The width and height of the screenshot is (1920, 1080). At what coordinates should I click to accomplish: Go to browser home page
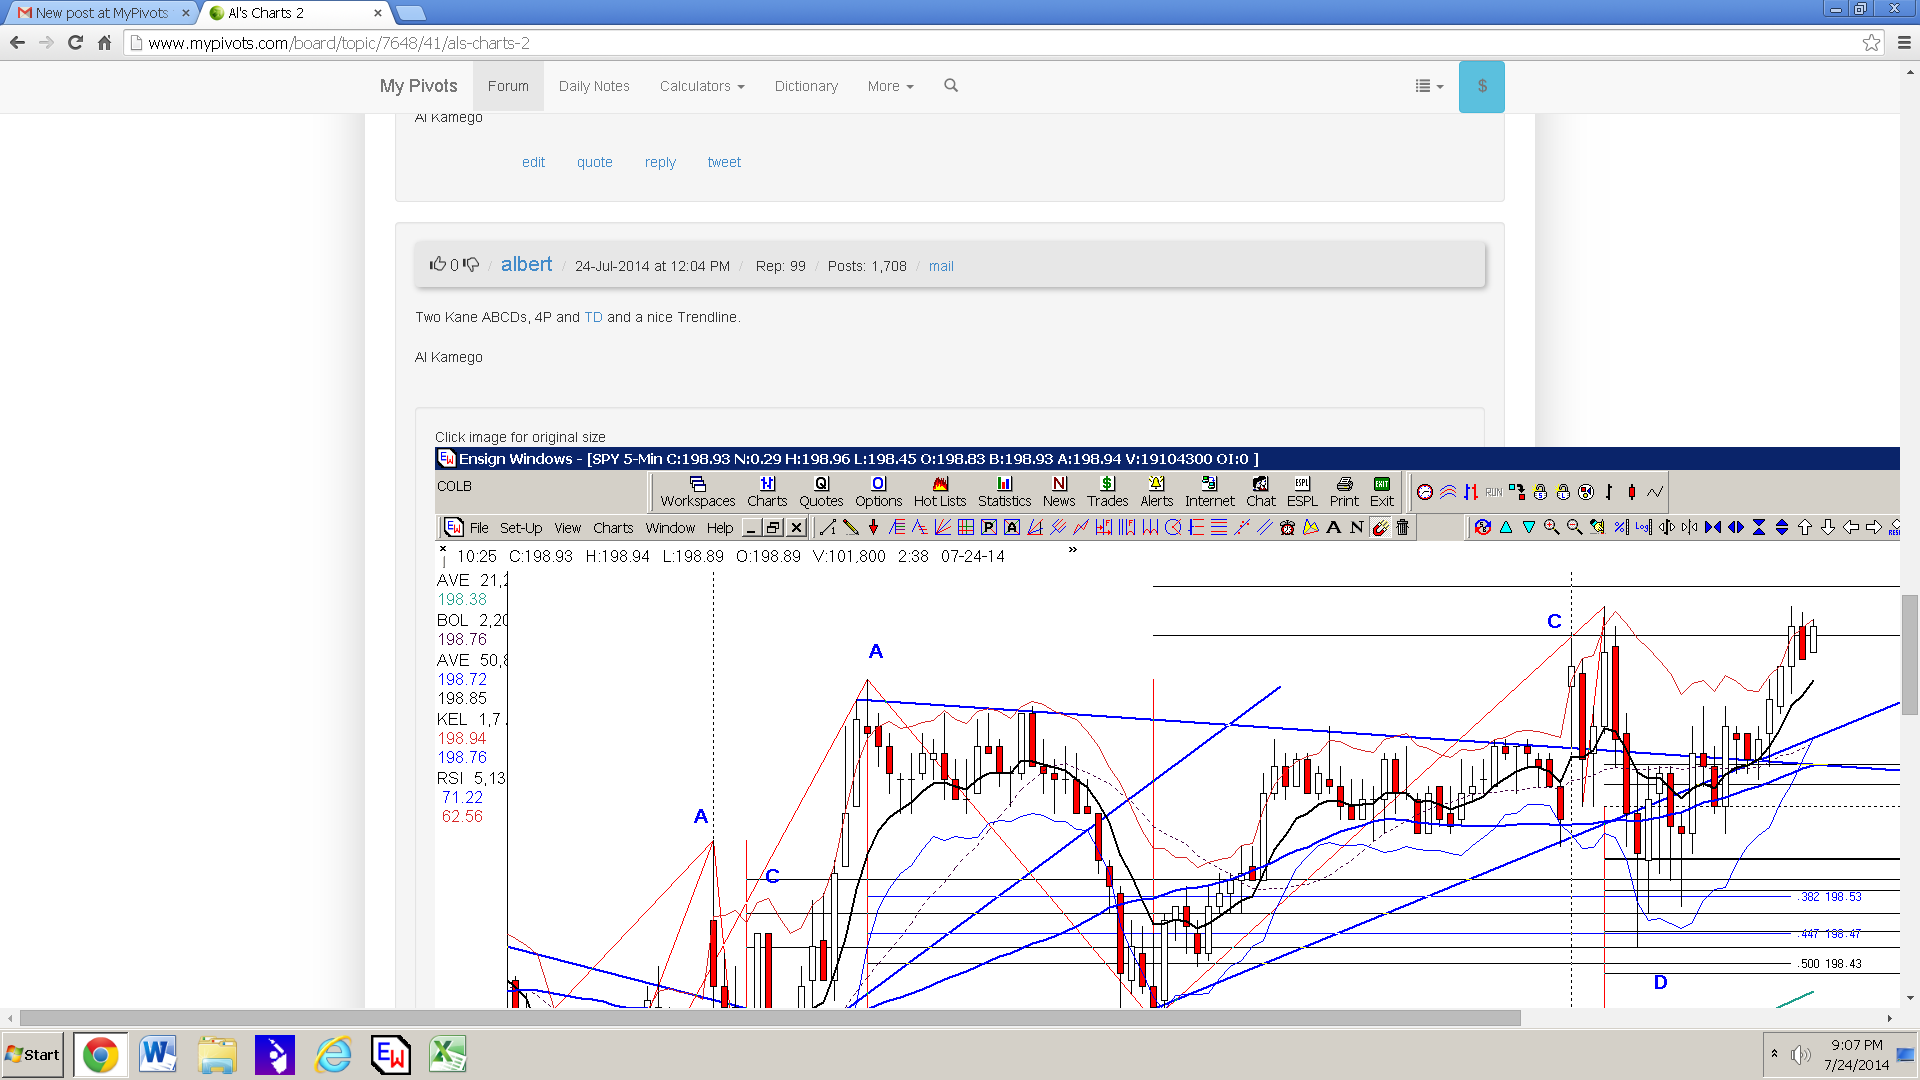[104, 42]
